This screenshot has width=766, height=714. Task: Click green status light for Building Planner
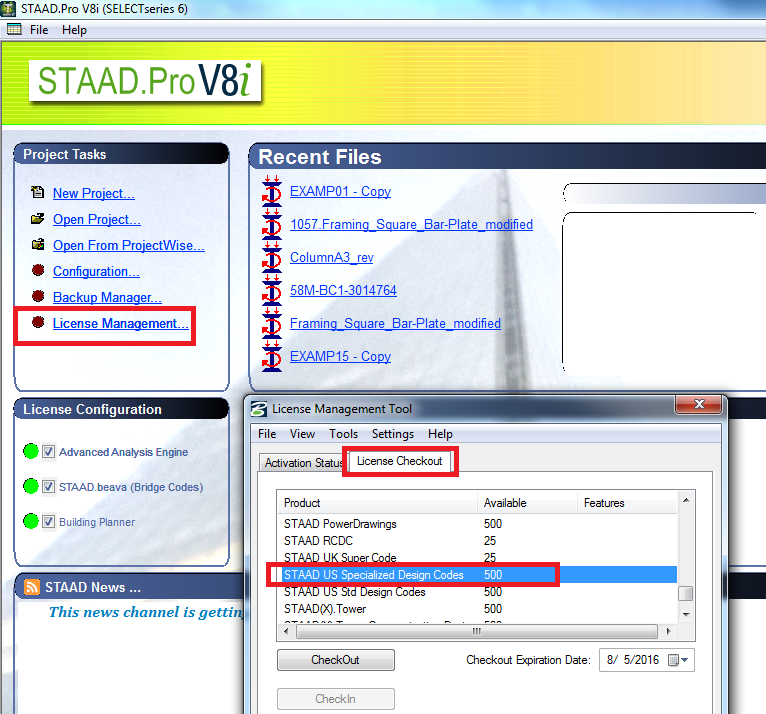click(x=31, y=521)
